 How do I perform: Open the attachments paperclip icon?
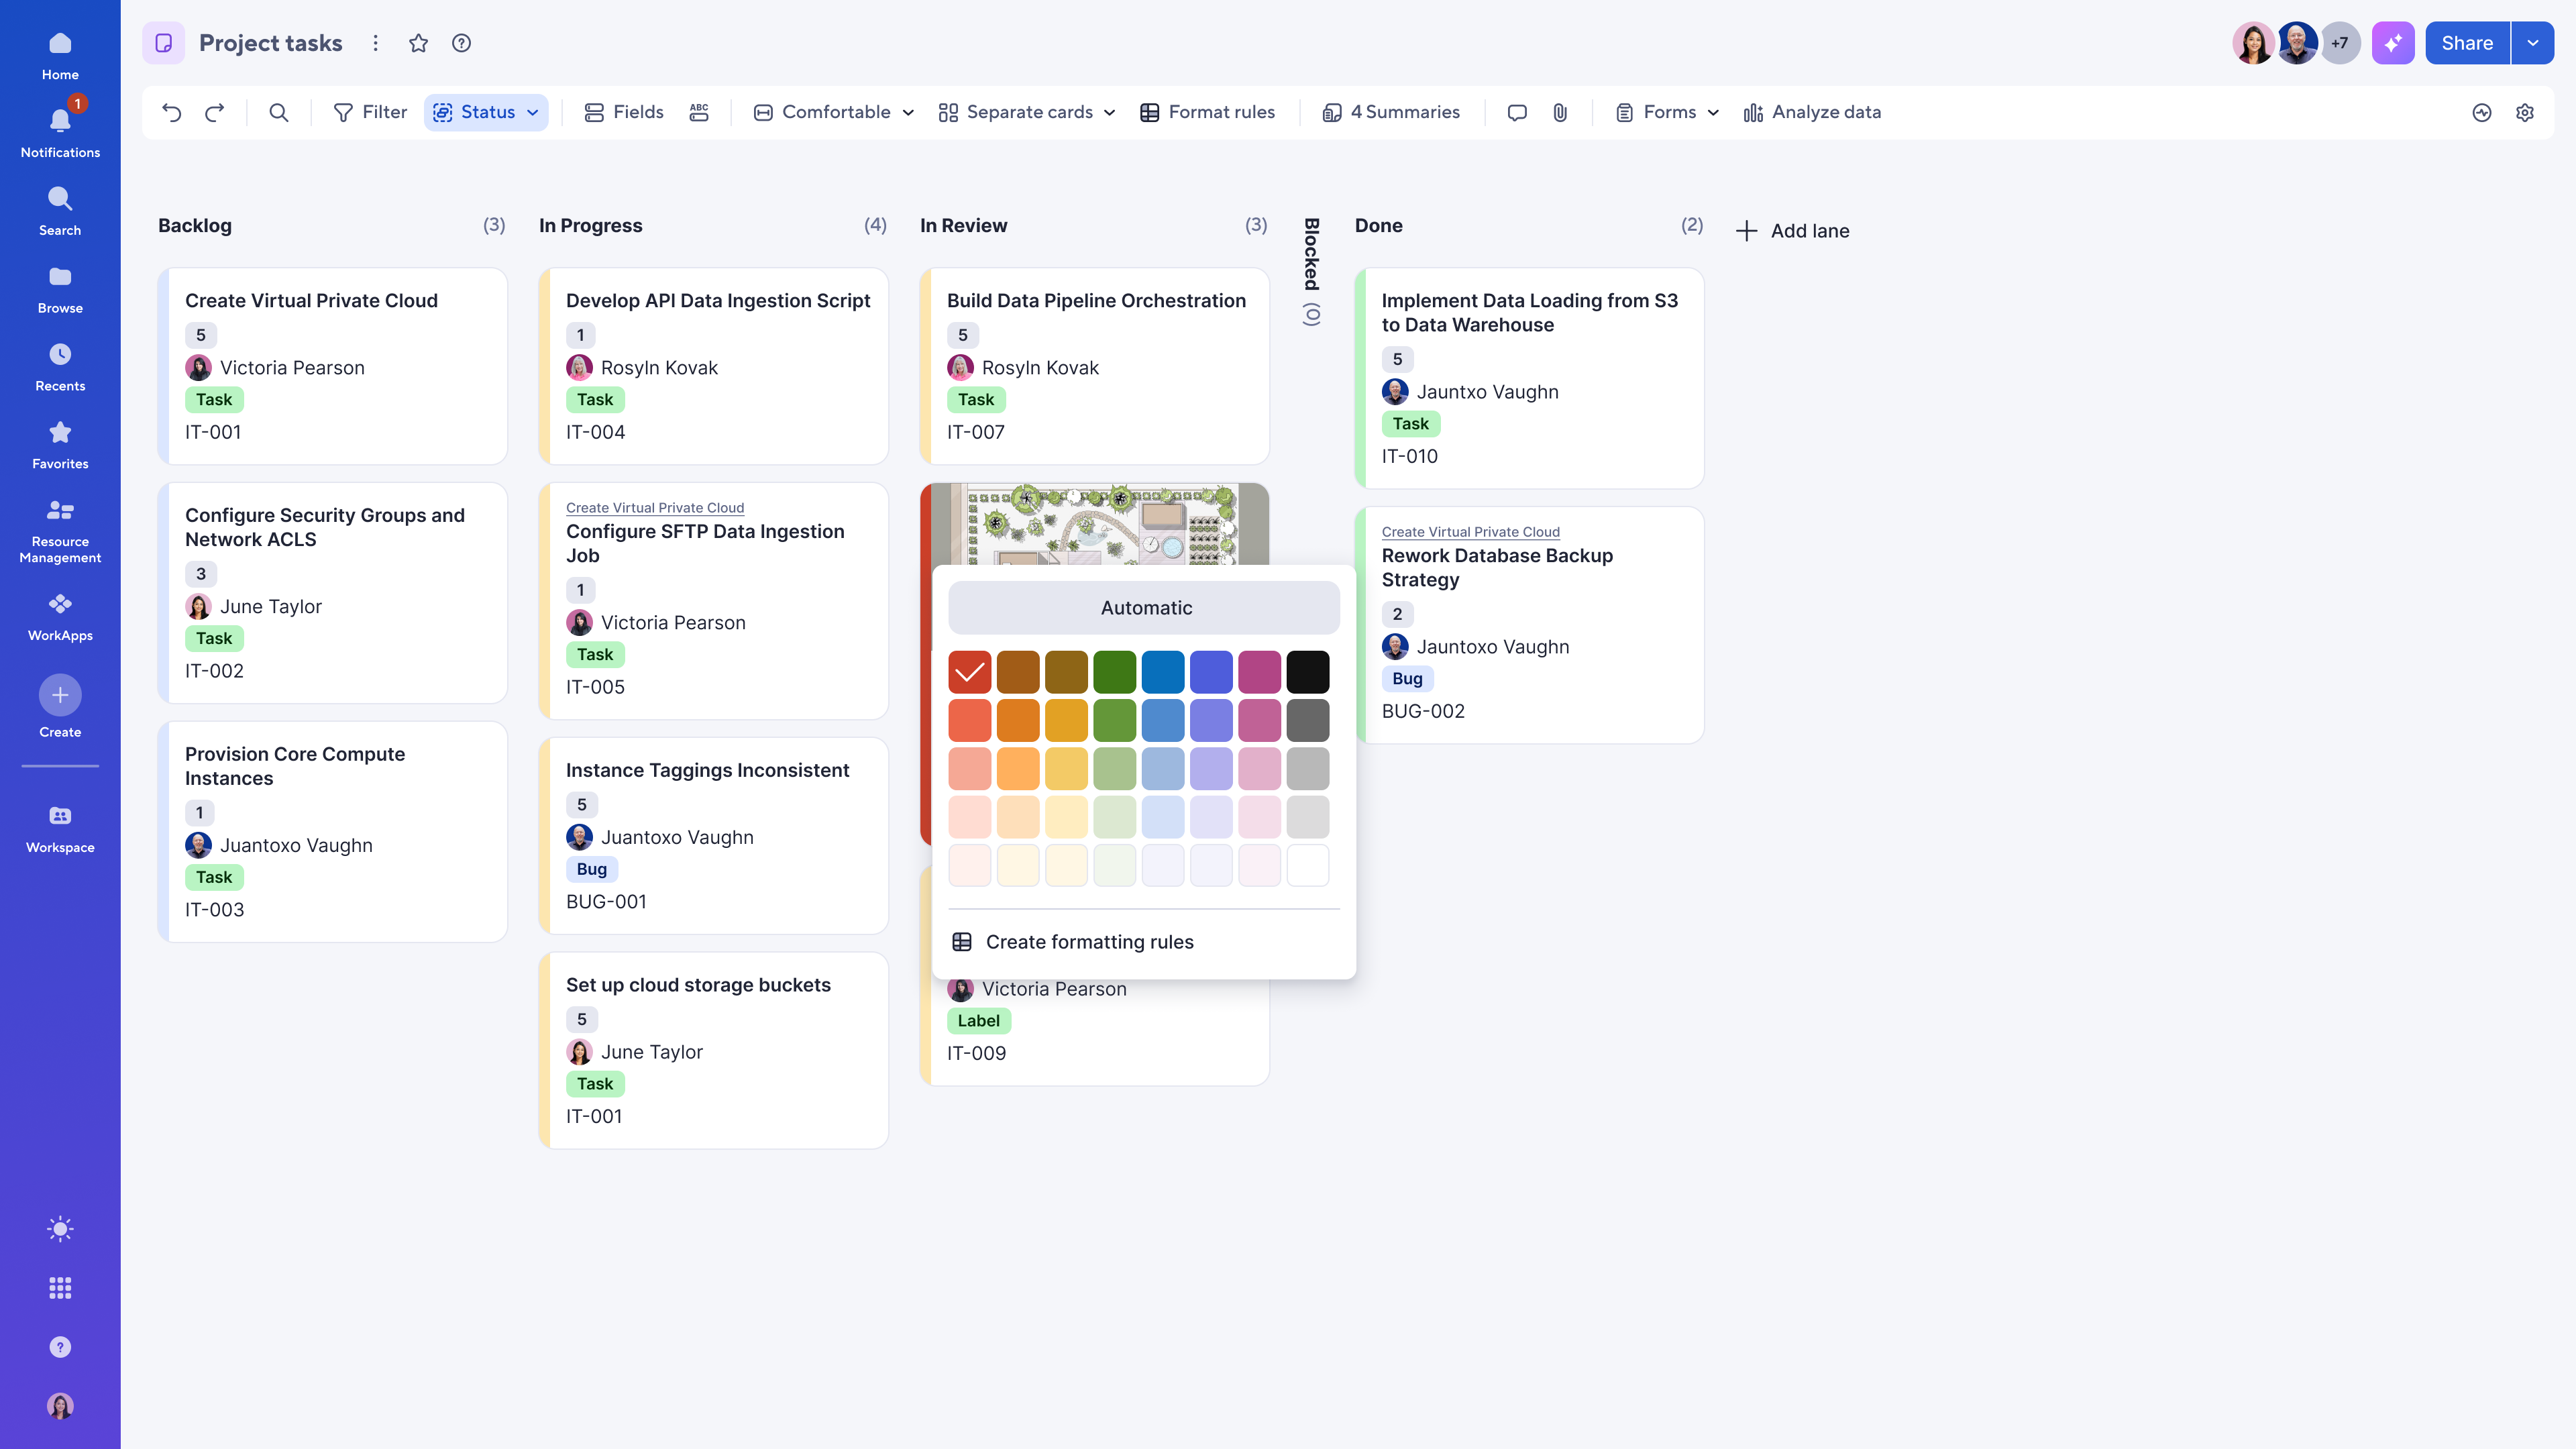(x=1560, y=112)
